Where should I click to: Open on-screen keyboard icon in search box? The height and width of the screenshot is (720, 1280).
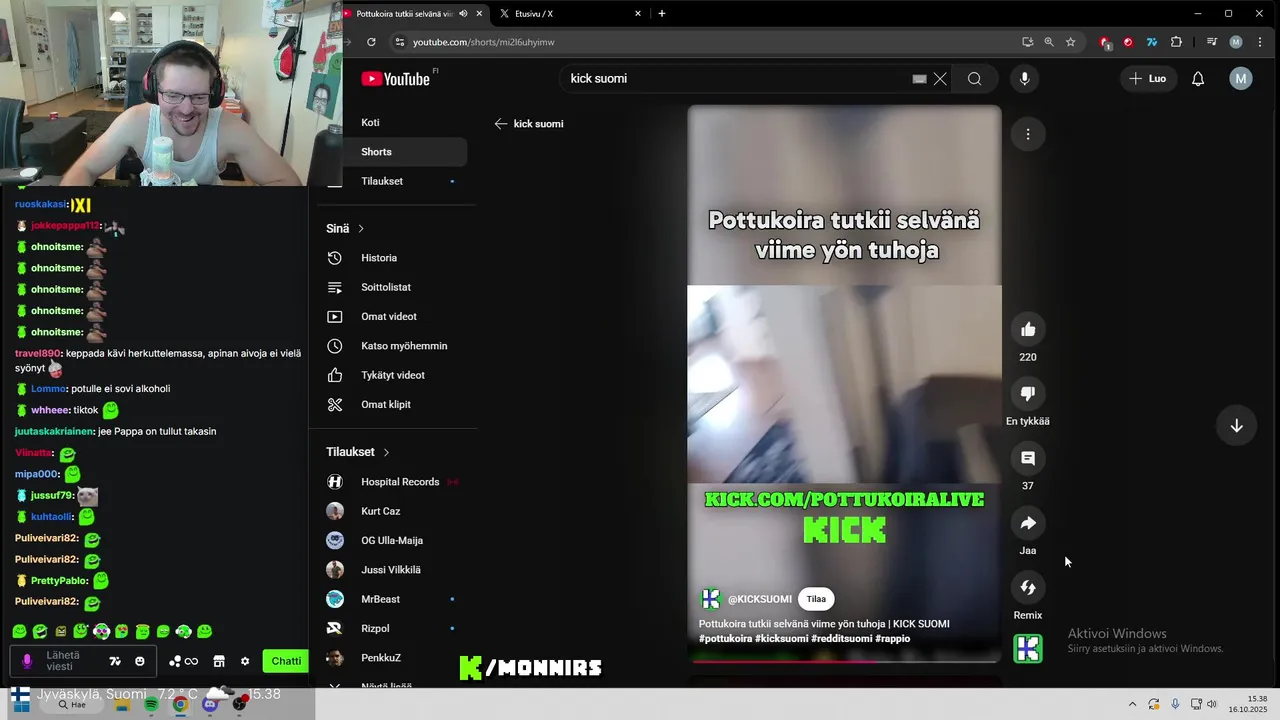(x=919, y=79)
